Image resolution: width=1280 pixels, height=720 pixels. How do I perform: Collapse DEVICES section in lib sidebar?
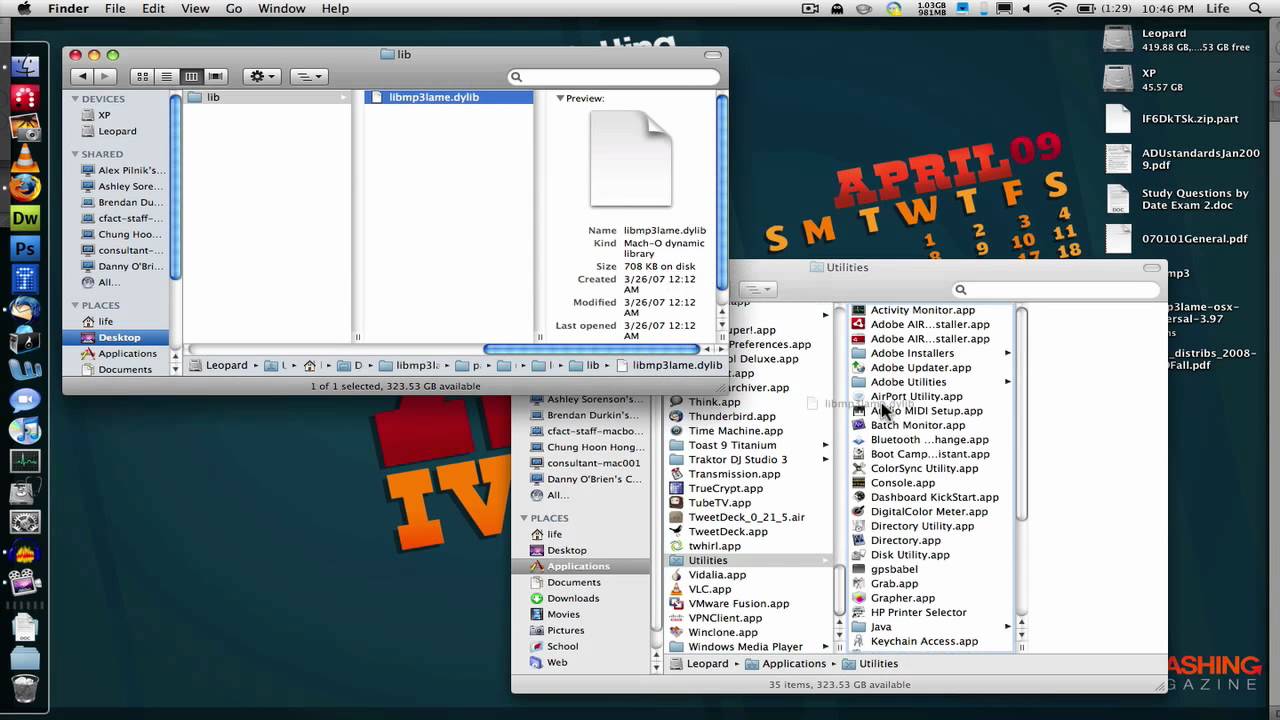click(x=75, y=99)
